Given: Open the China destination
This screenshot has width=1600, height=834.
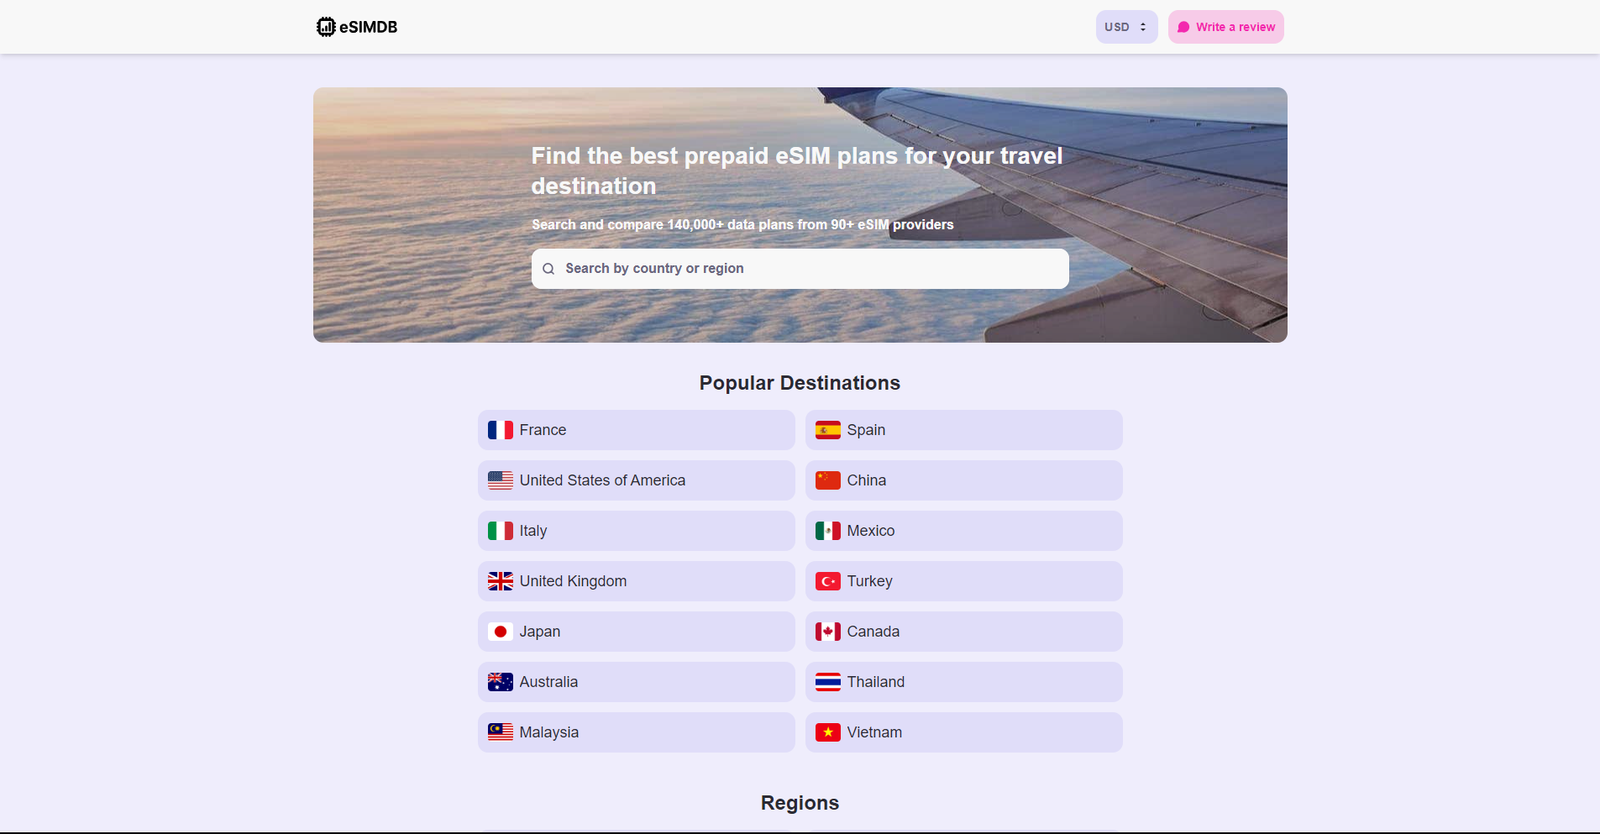Looking at the screenshot, I should 964,480.
